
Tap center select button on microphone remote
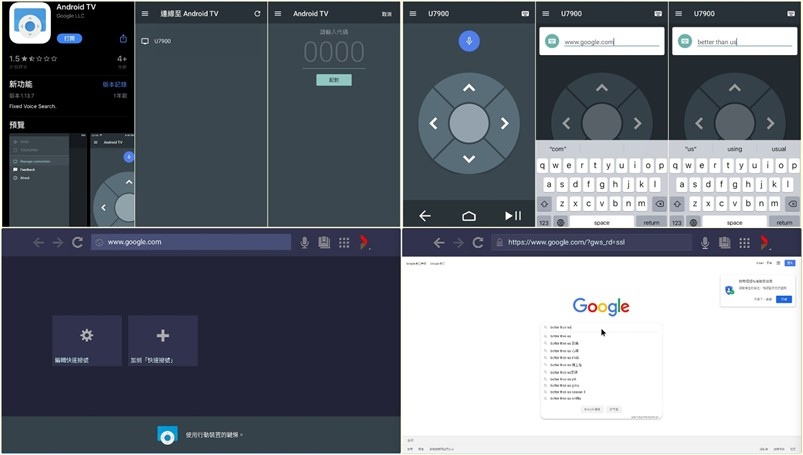[469, 123]
